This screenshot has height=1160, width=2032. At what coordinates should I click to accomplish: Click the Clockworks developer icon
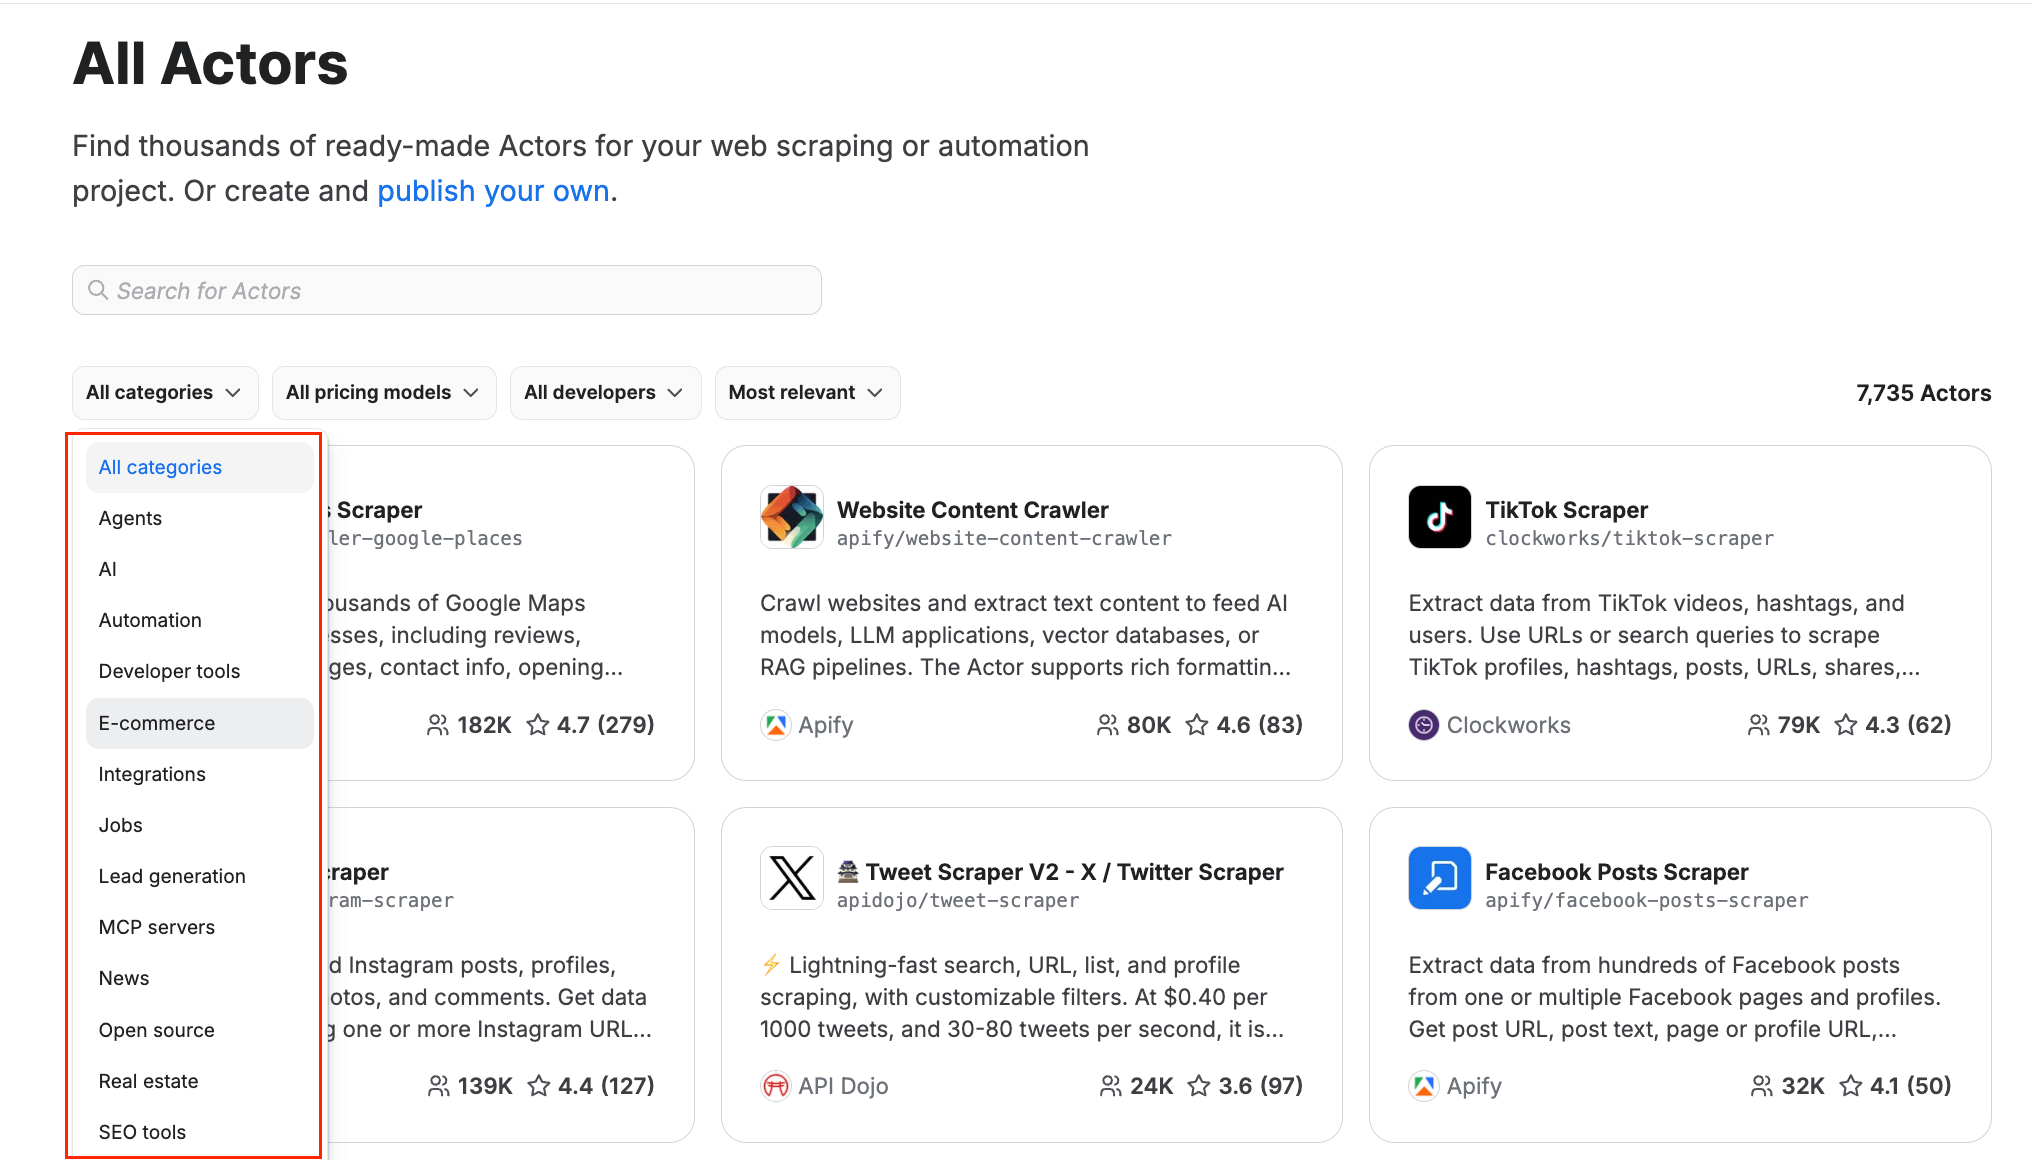coord(1422,724)
